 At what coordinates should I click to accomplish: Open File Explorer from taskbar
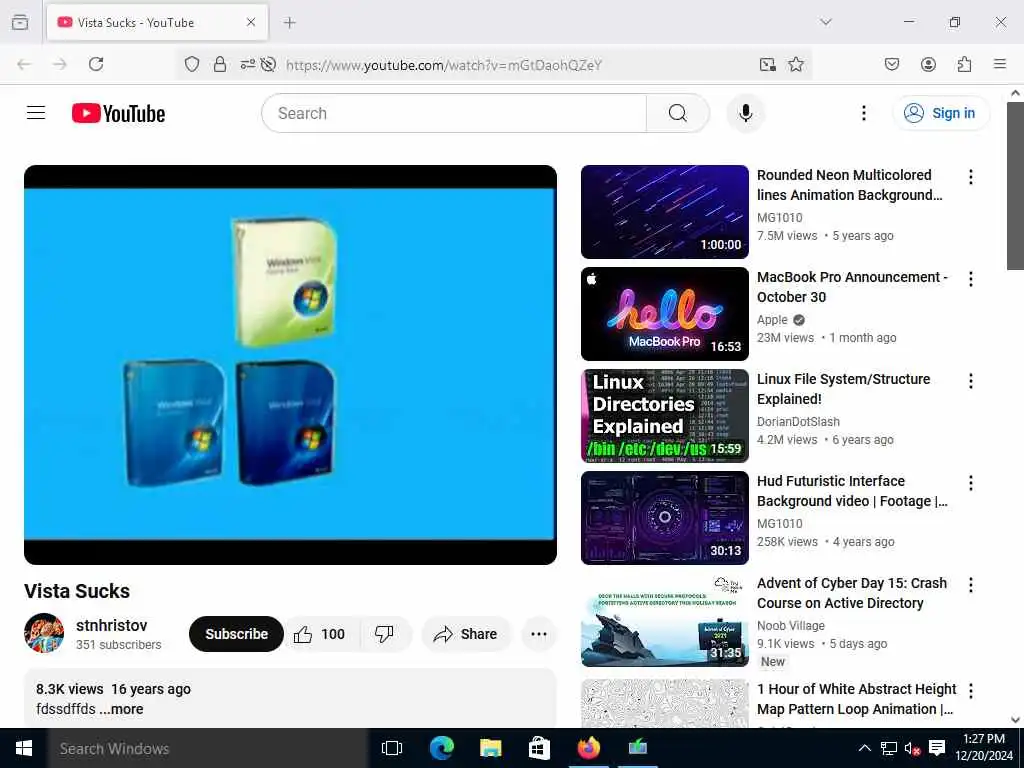click(x=490, y=748)
